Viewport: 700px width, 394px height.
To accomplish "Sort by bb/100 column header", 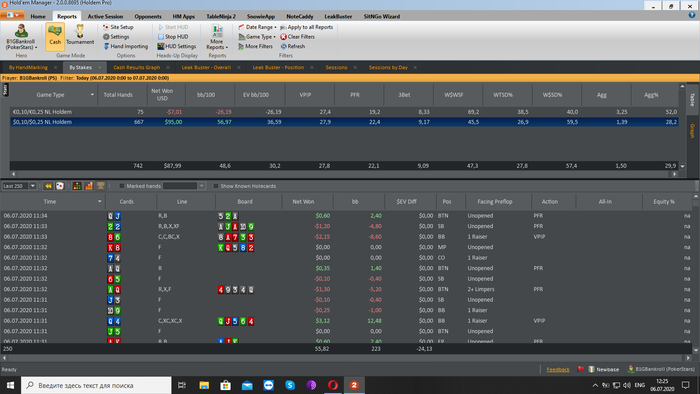I will point(206,95).
